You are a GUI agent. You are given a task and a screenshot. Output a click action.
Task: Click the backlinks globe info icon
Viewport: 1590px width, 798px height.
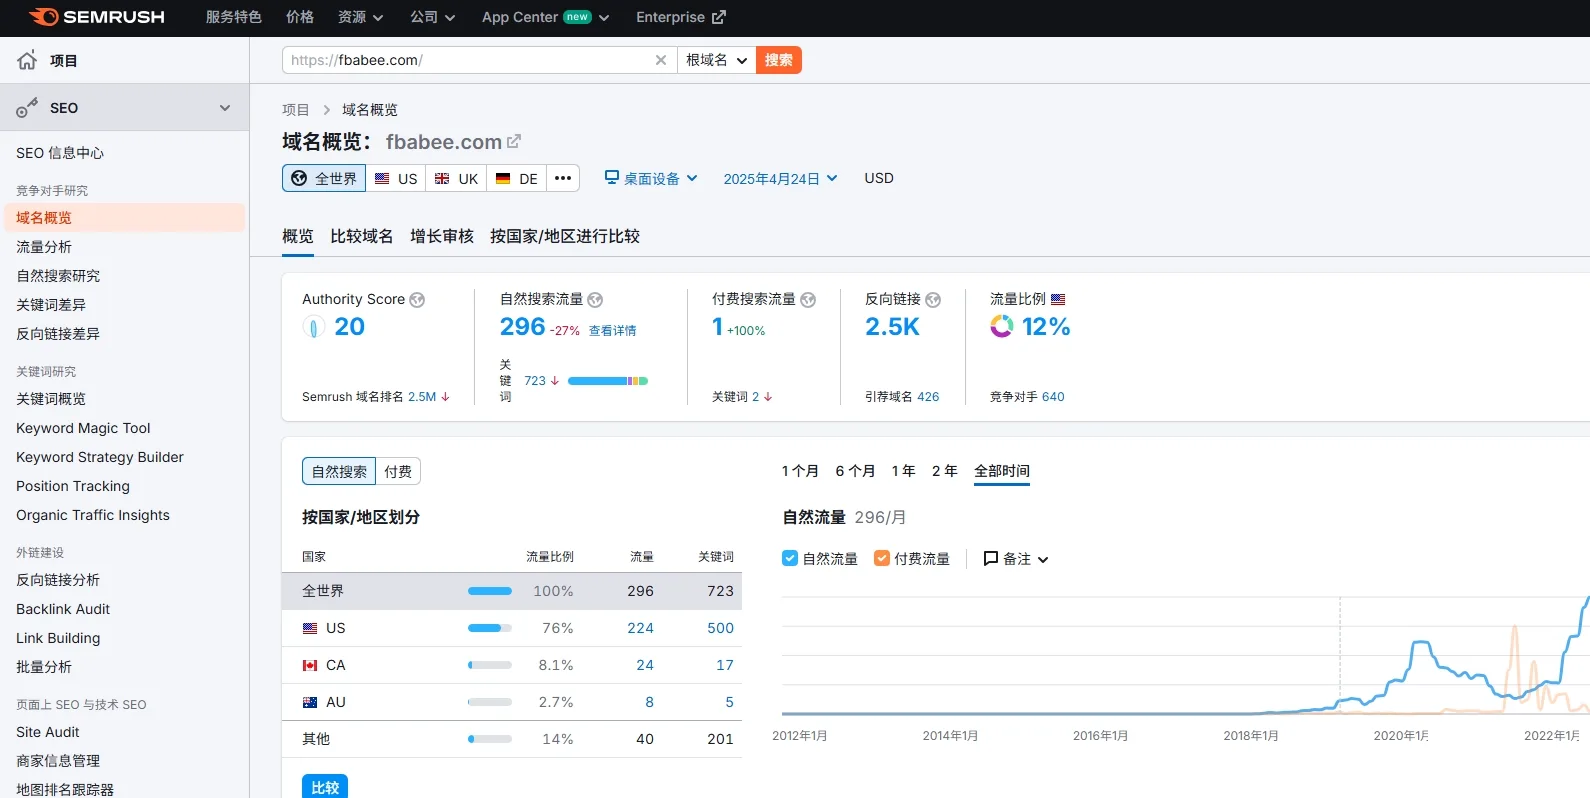933,300
